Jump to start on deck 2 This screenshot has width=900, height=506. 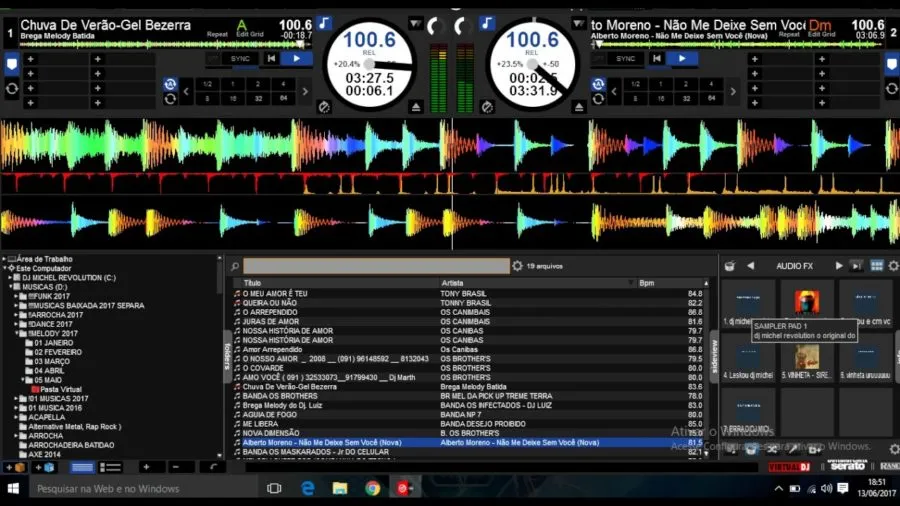[657, 59]
